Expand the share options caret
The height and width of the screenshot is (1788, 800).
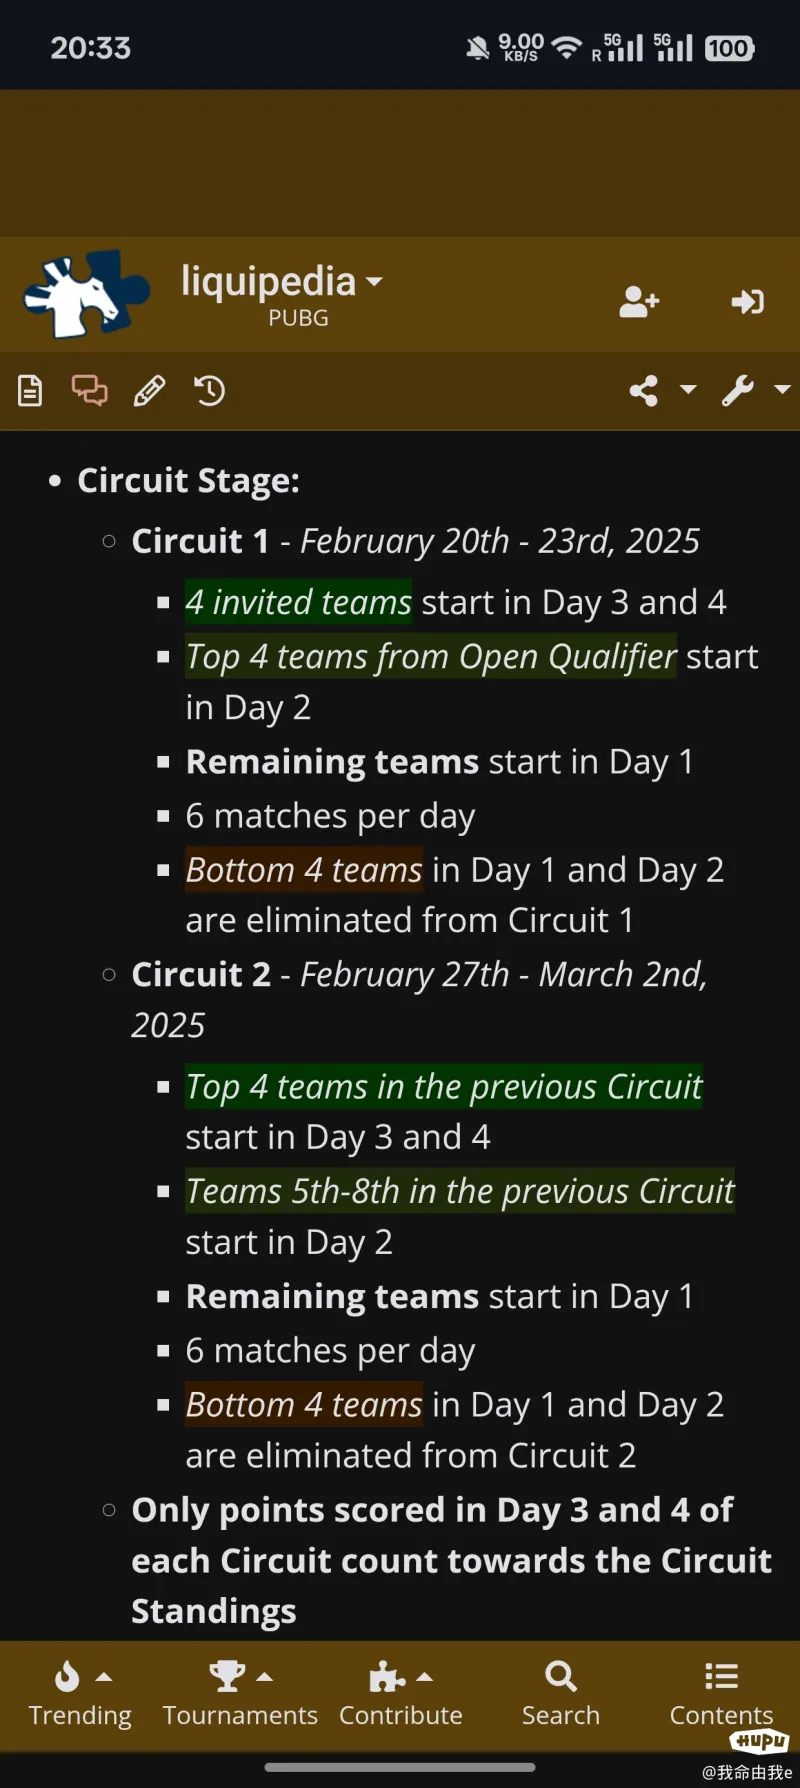coord(688,389)
